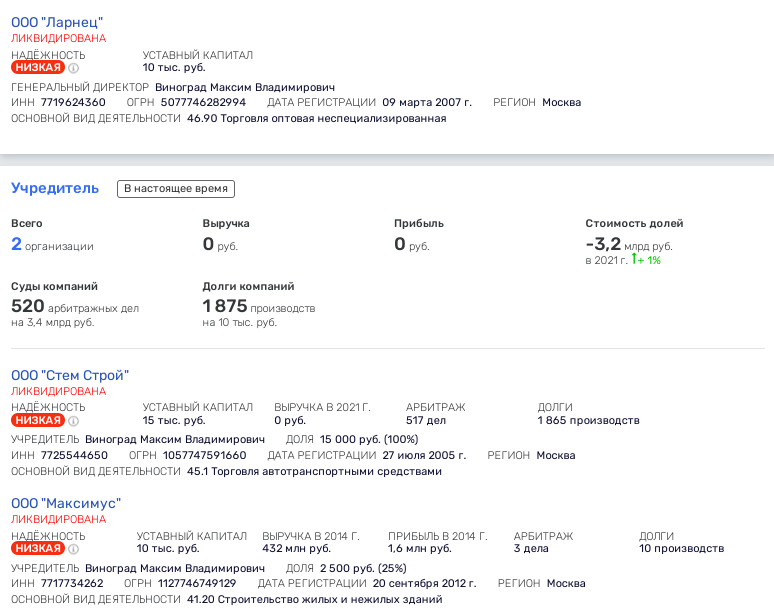This screenshot has height=609, width=774.
Task: Click "517 дел" arbitration value
Action: (x=426, y=420)
